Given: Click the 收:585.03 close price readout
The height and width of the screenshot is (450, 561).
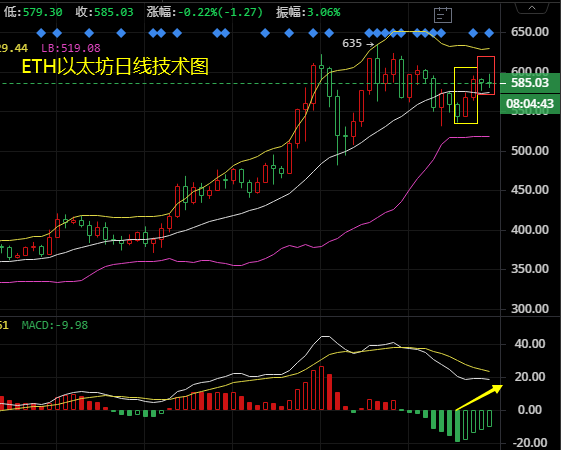Looking at the screenshot, I should point(104,13).
